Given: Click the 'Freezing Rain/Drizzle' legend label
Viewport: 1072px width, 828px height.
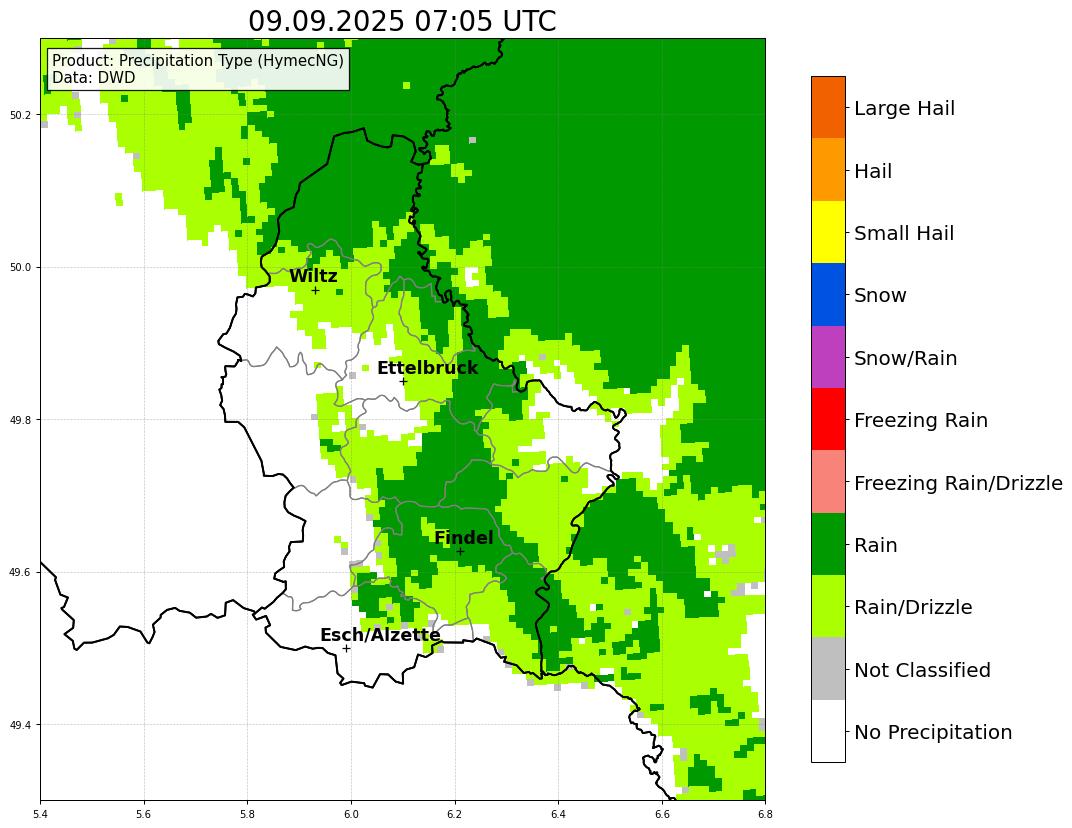Looking at the screenshot, I should pyautogui.click(x=958, y=483).
